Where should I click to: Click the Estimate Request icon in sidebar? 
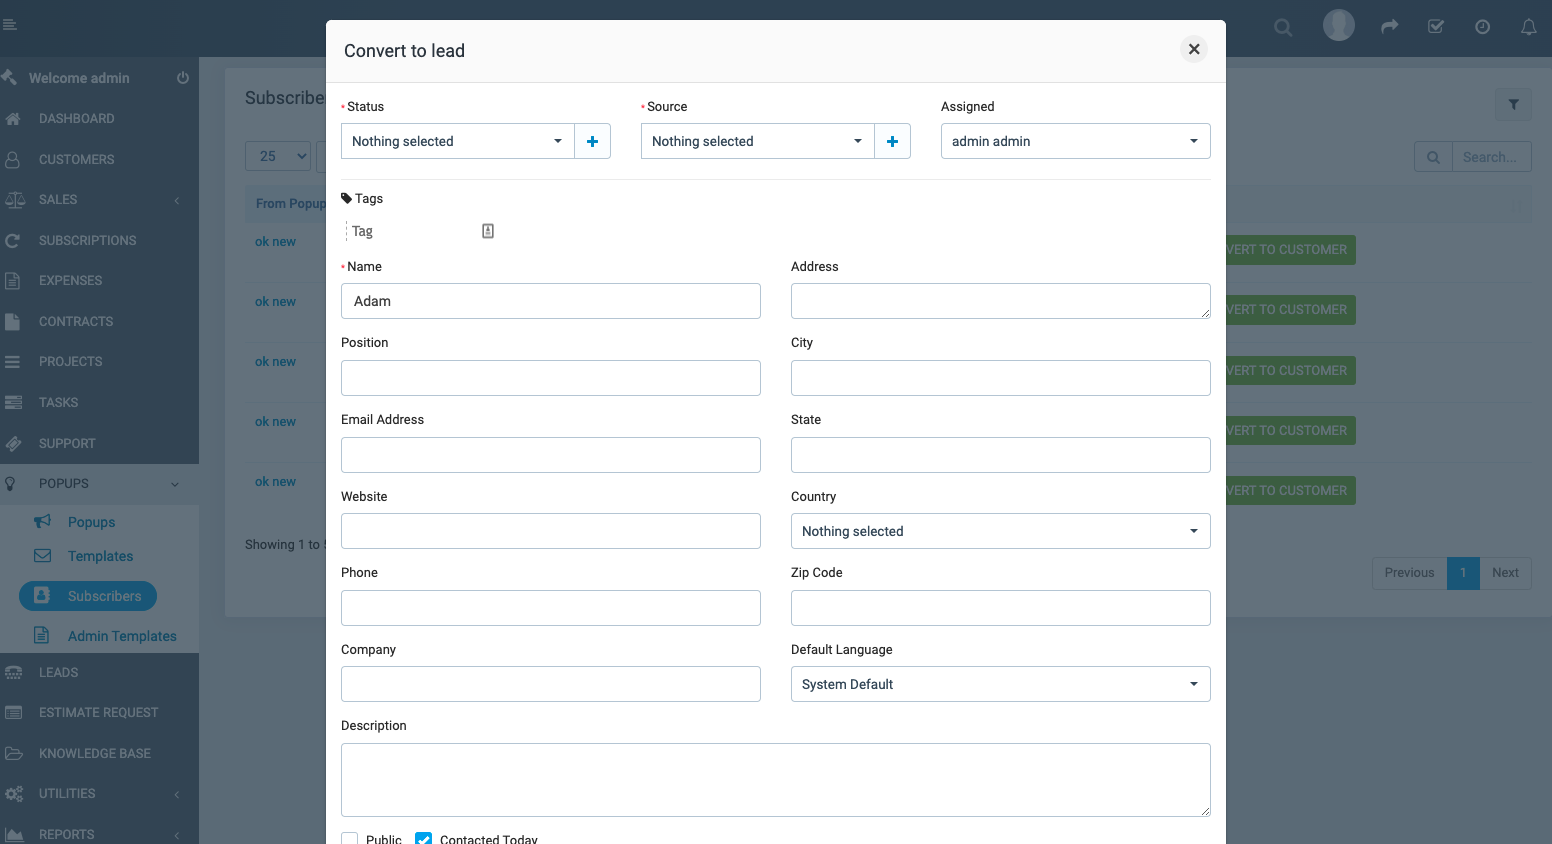[13, 713]
